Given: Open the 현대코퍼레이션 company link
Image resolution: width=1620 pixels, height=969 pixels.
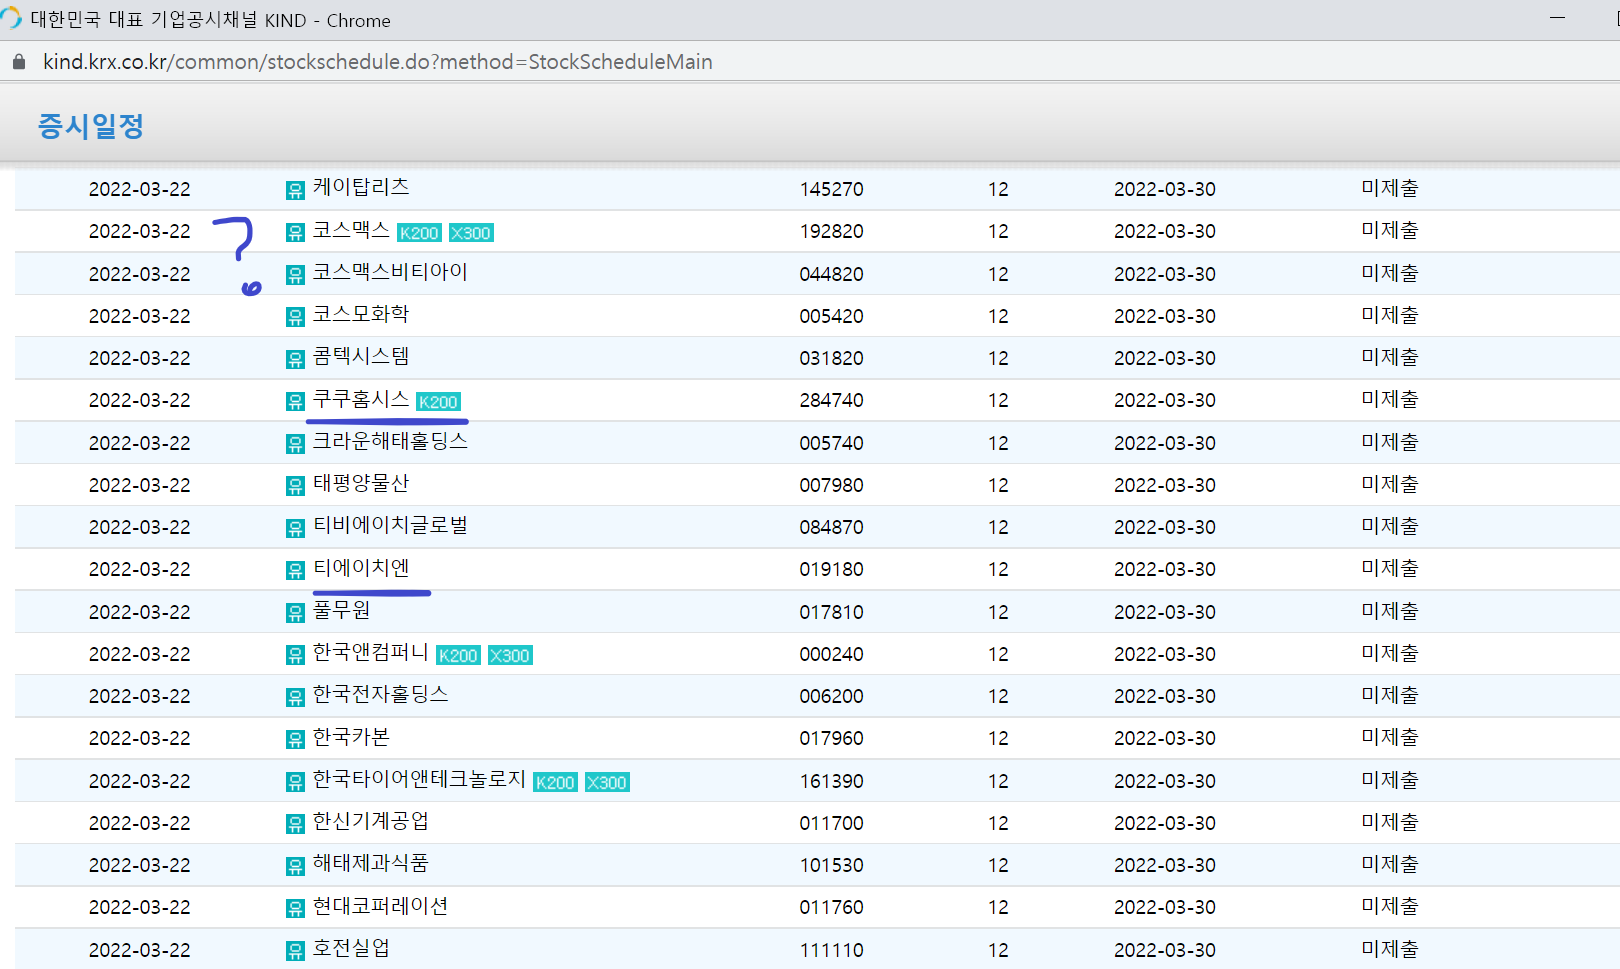Looking at the screenshot, I should (x=380, y=906).
